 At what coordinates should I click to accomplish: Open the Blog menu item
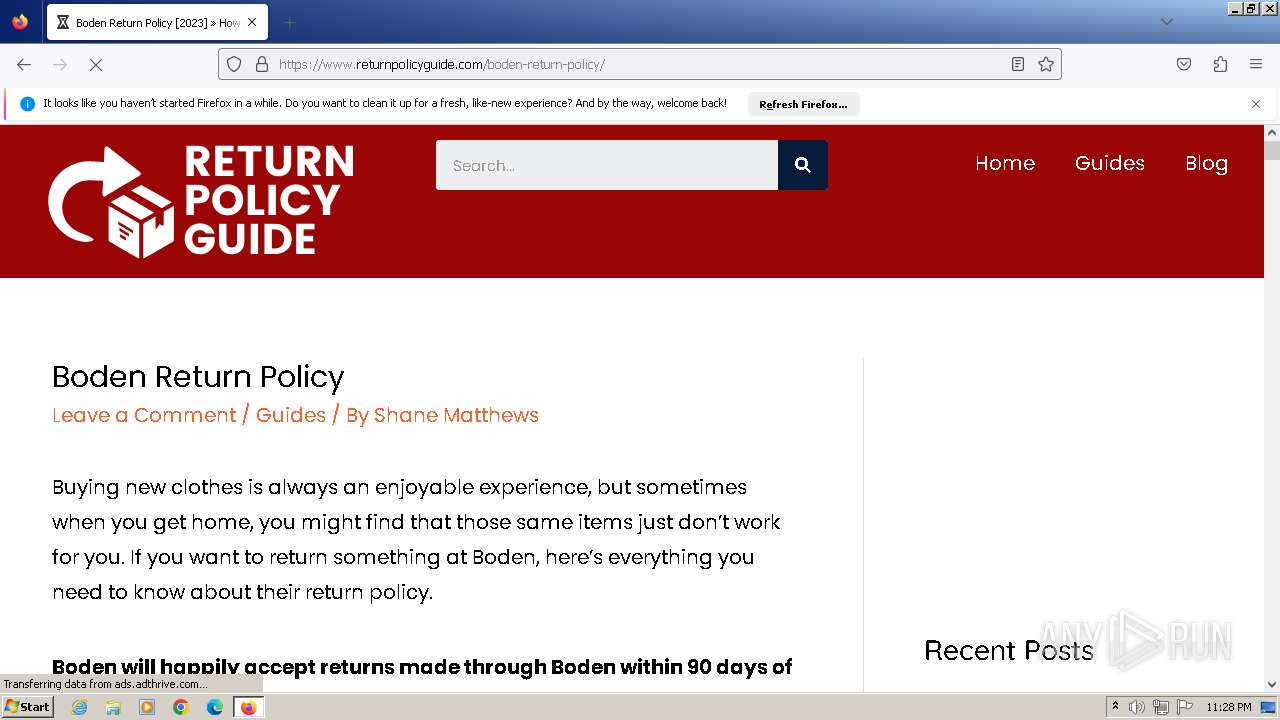coord(1206,163)
